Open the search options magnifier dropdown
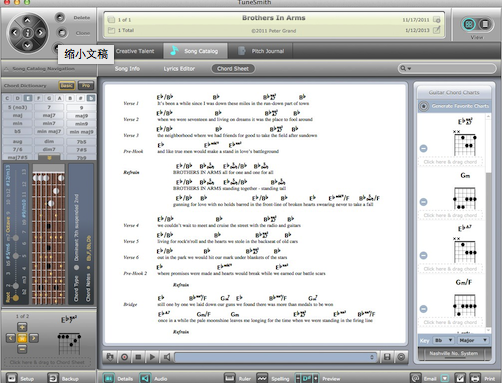The width and height of the screenshot is (502, 383). [405, 68]
